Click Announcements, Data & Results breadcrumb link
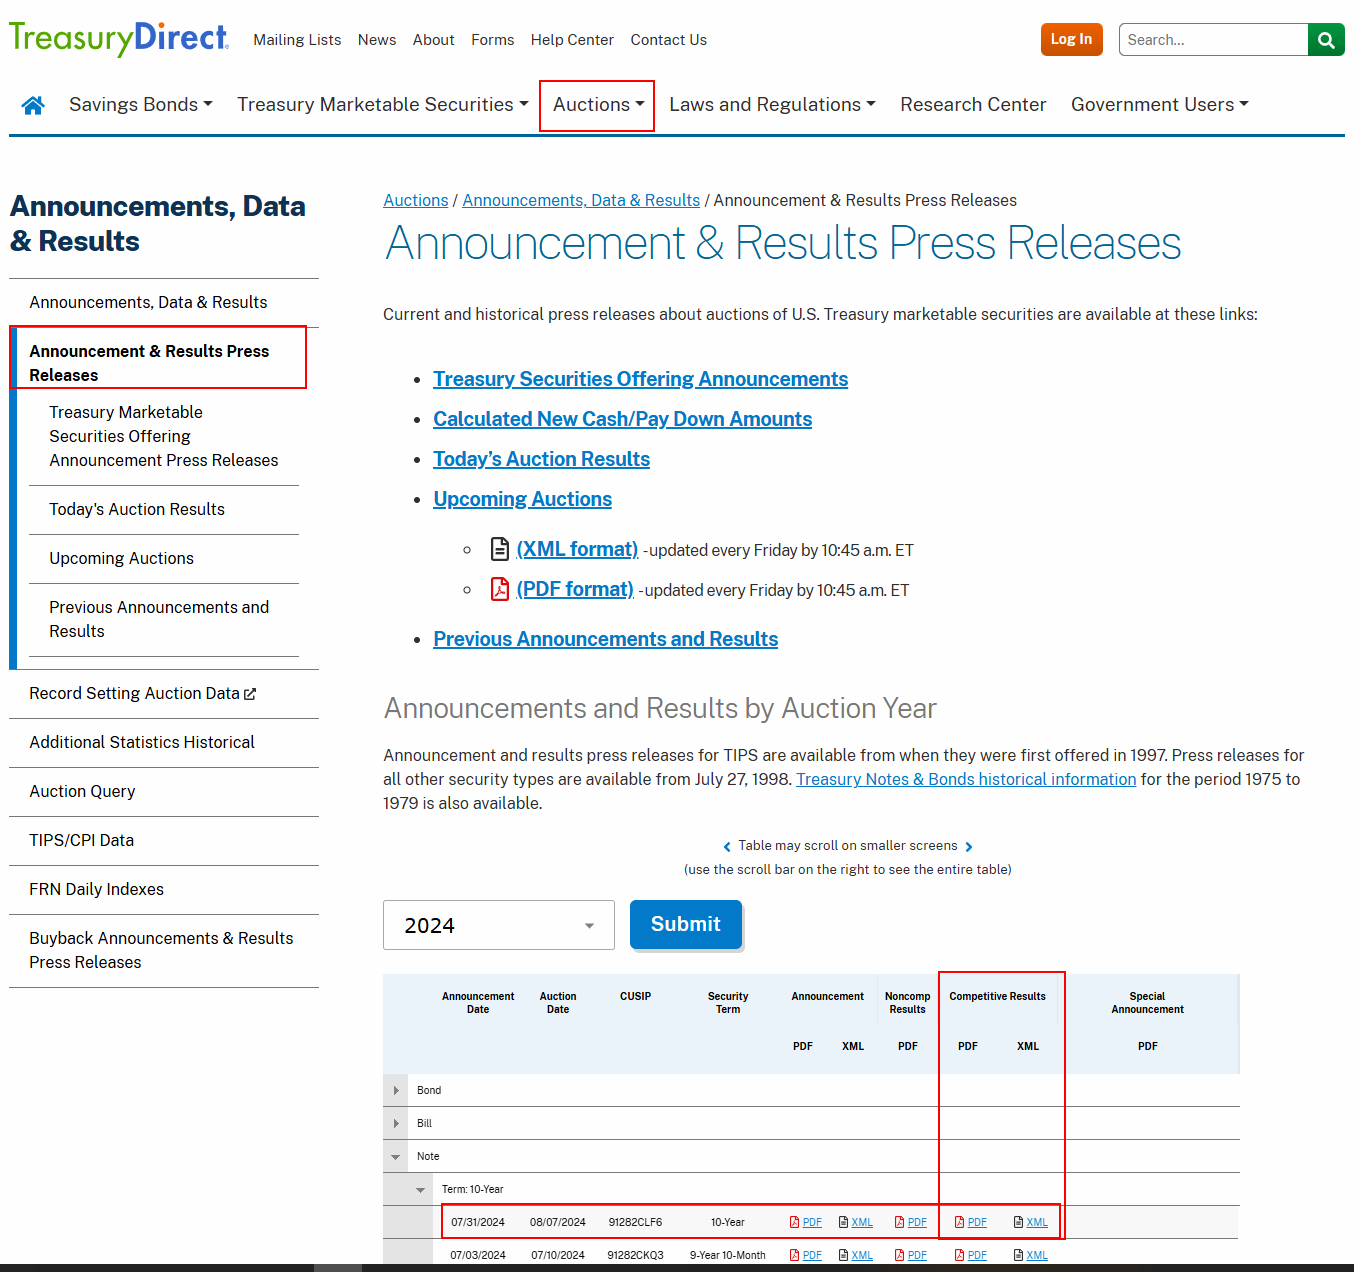 point(581,200)
